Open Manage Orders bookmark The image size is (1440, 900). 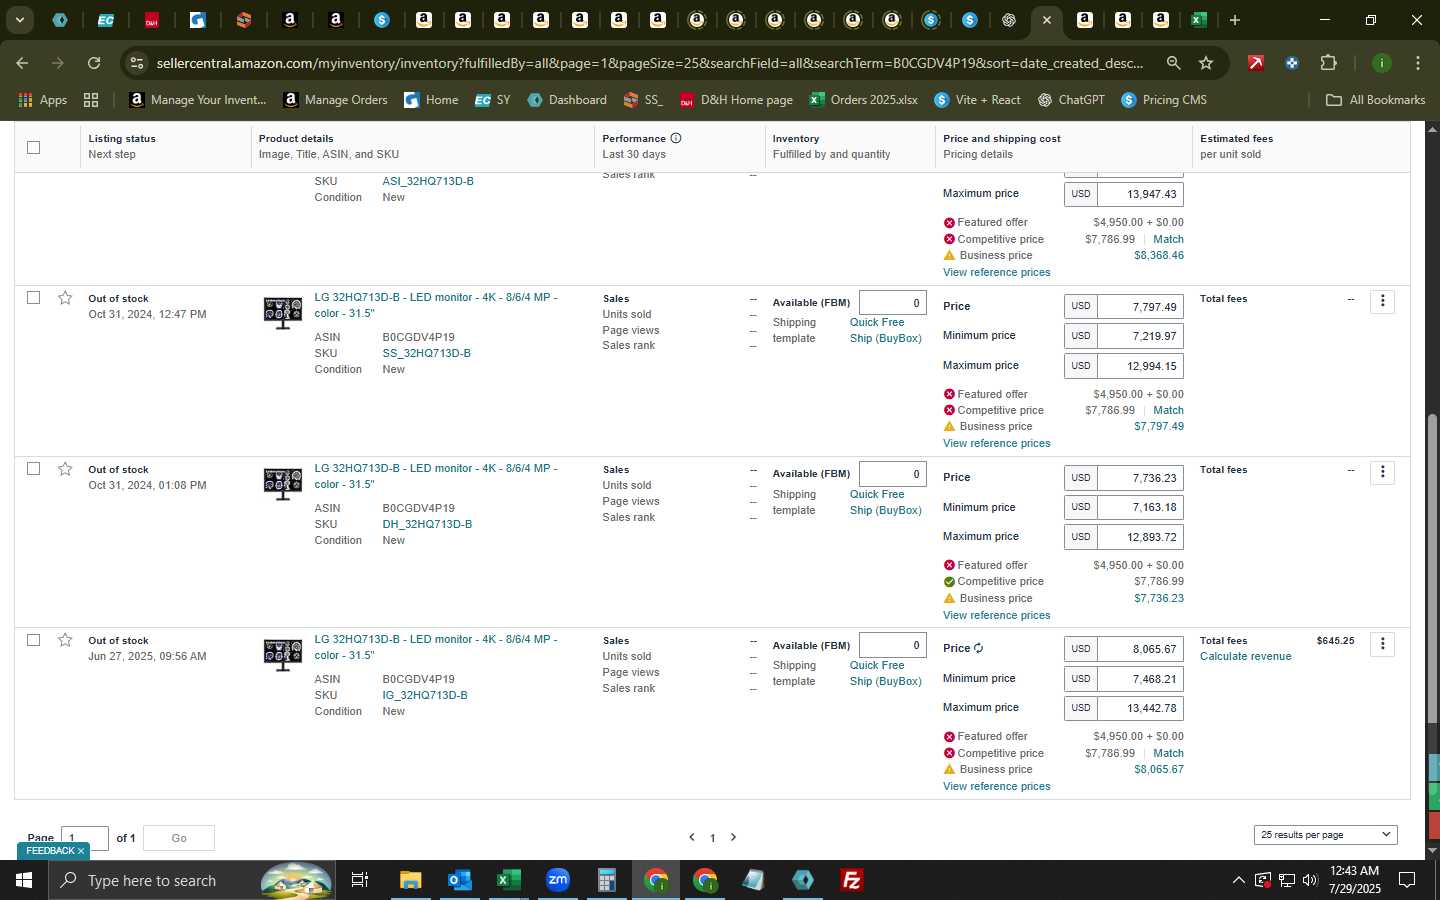tap(335, 100)
